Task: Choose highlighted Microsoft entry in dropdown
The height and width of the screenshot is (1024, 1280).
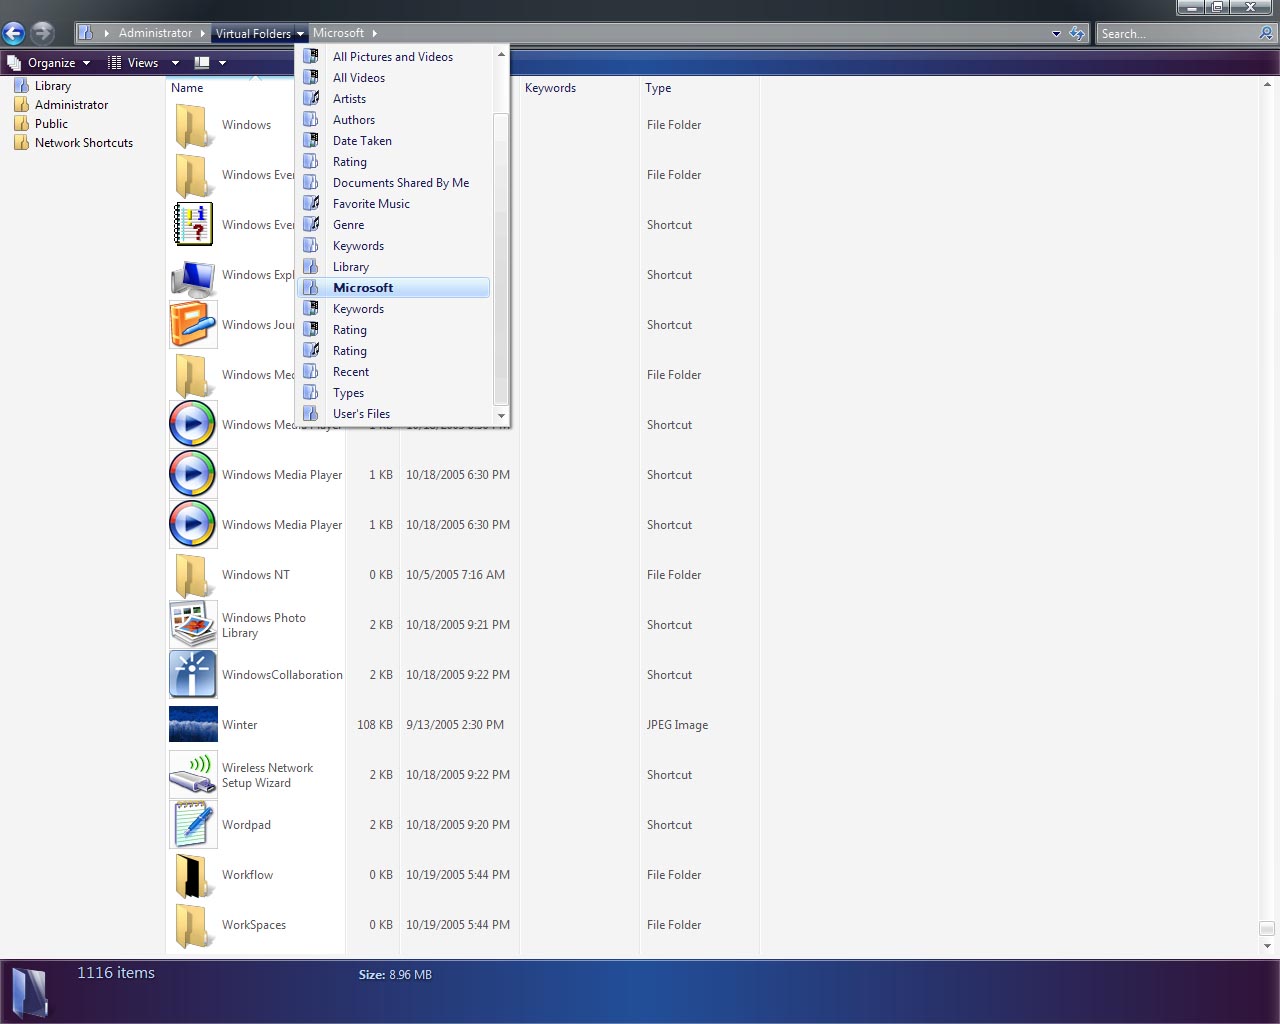Action: (x=394, y=288)
